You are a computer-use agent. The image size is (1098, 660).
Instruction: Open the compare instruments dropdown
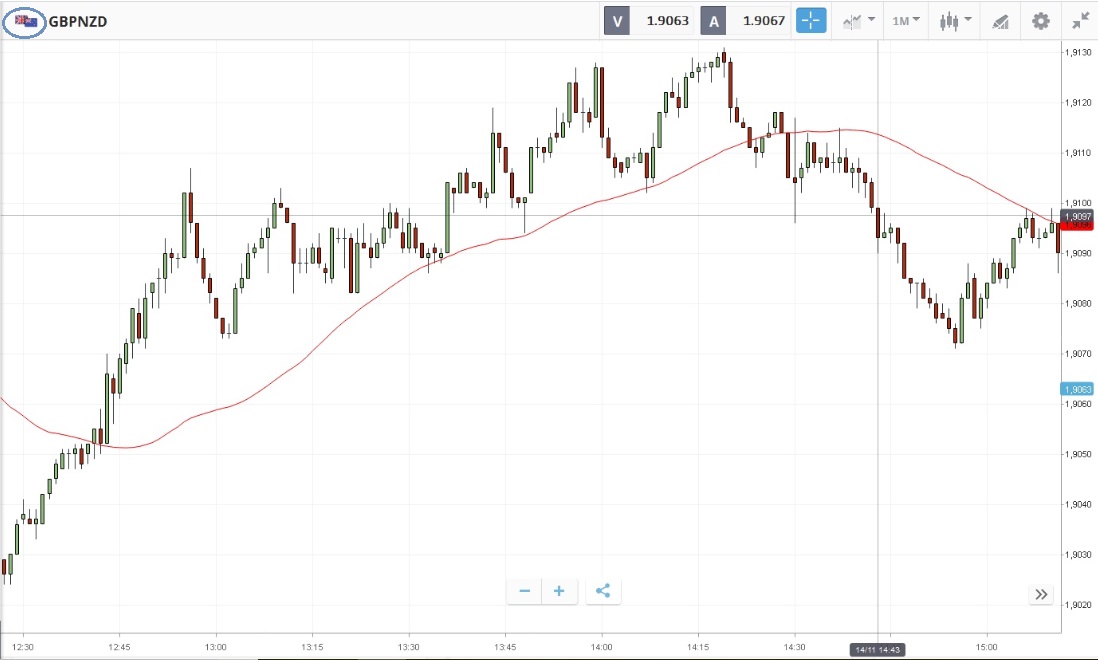(x=859, y=20)
